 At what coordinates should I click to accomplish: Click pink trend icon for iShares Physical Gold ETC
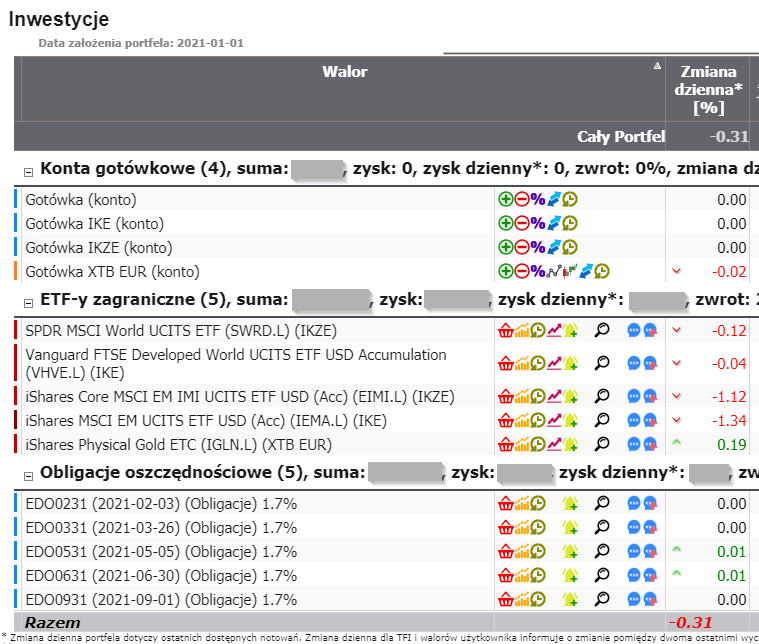click(x=554, y=444)
